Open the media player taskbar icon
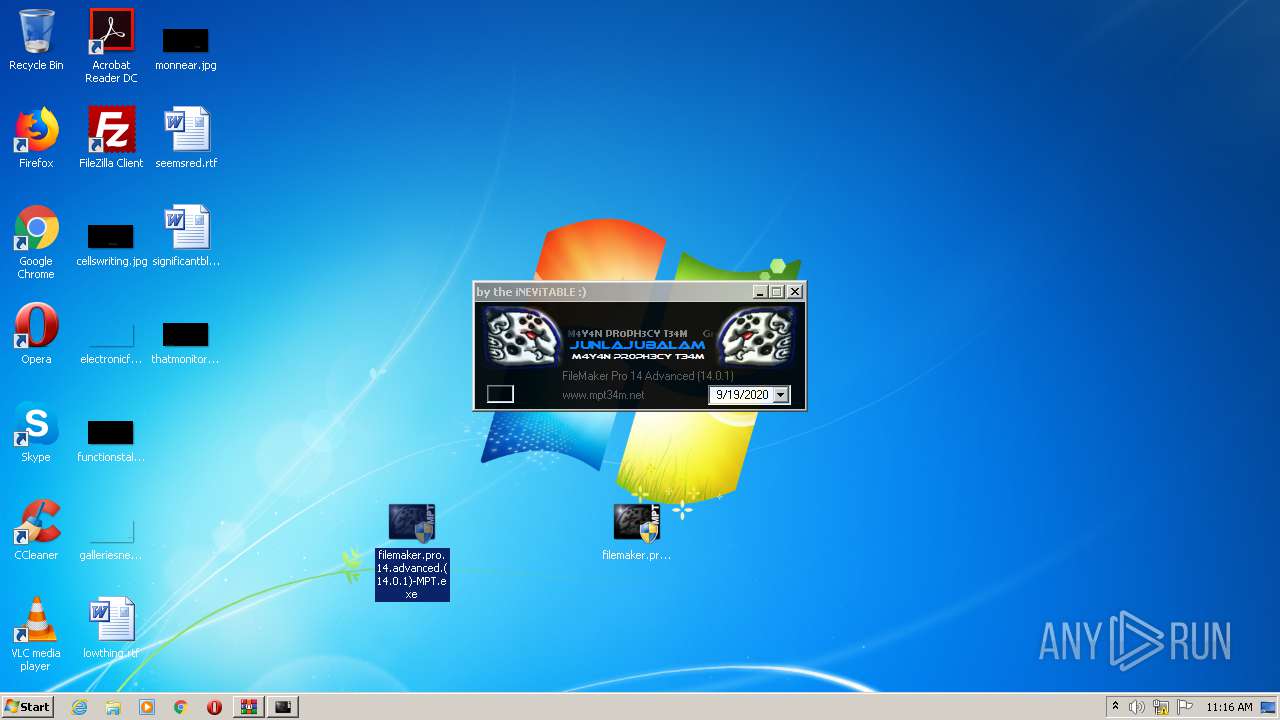 [147, 707]
